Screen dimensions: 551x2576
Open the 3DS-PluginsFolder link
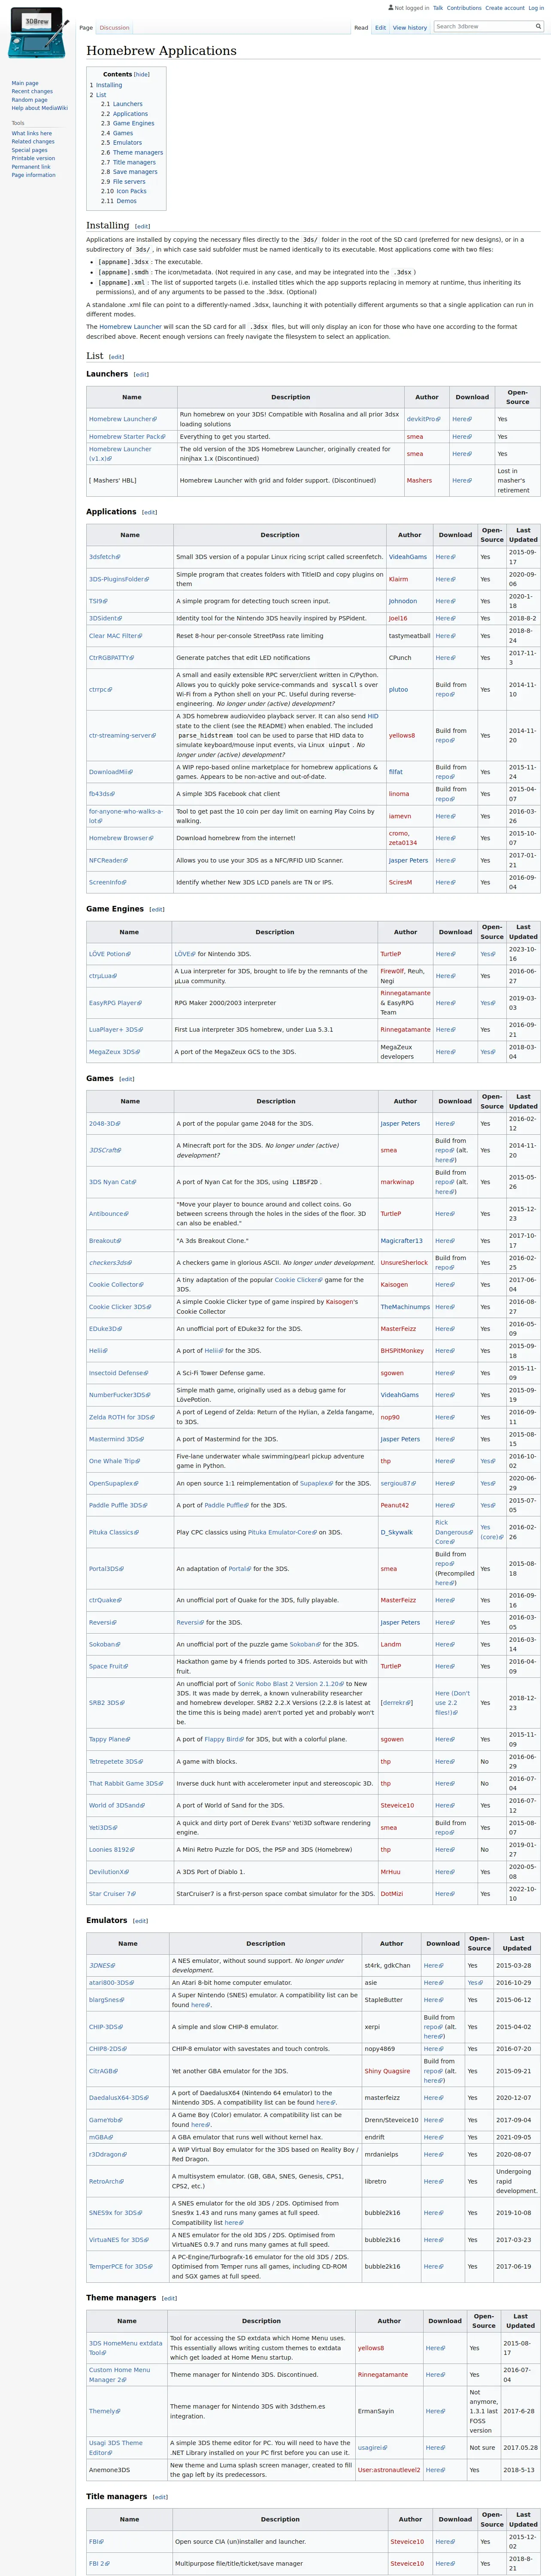point(118,579)
